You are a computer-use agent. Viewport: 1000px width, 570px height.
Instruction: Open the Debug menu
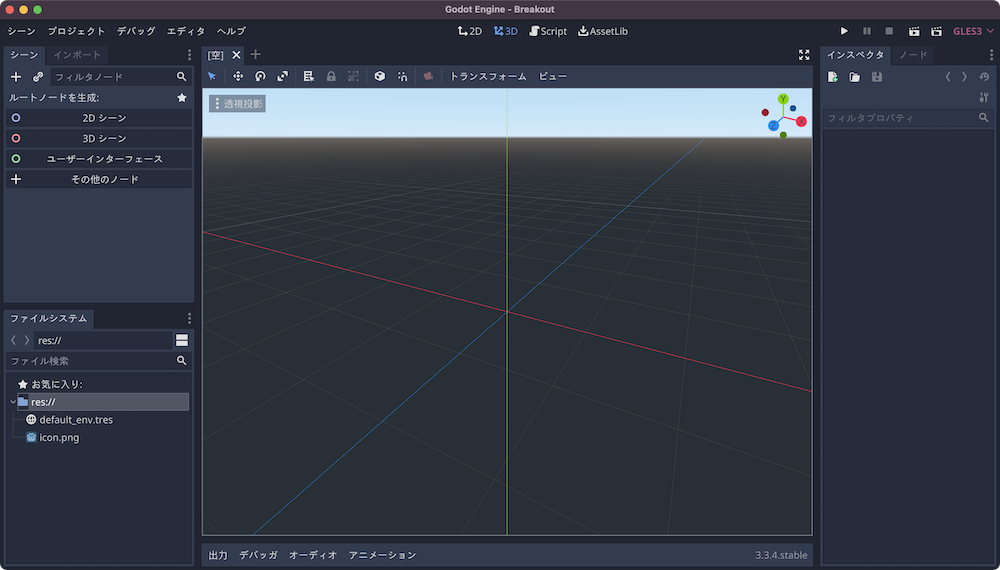tap(136, 31)
